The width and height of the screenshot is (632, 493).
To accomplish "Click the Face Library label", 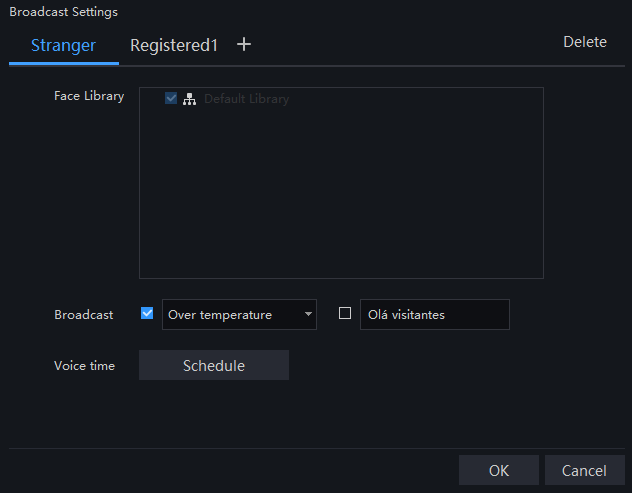I will click(89, 96).
